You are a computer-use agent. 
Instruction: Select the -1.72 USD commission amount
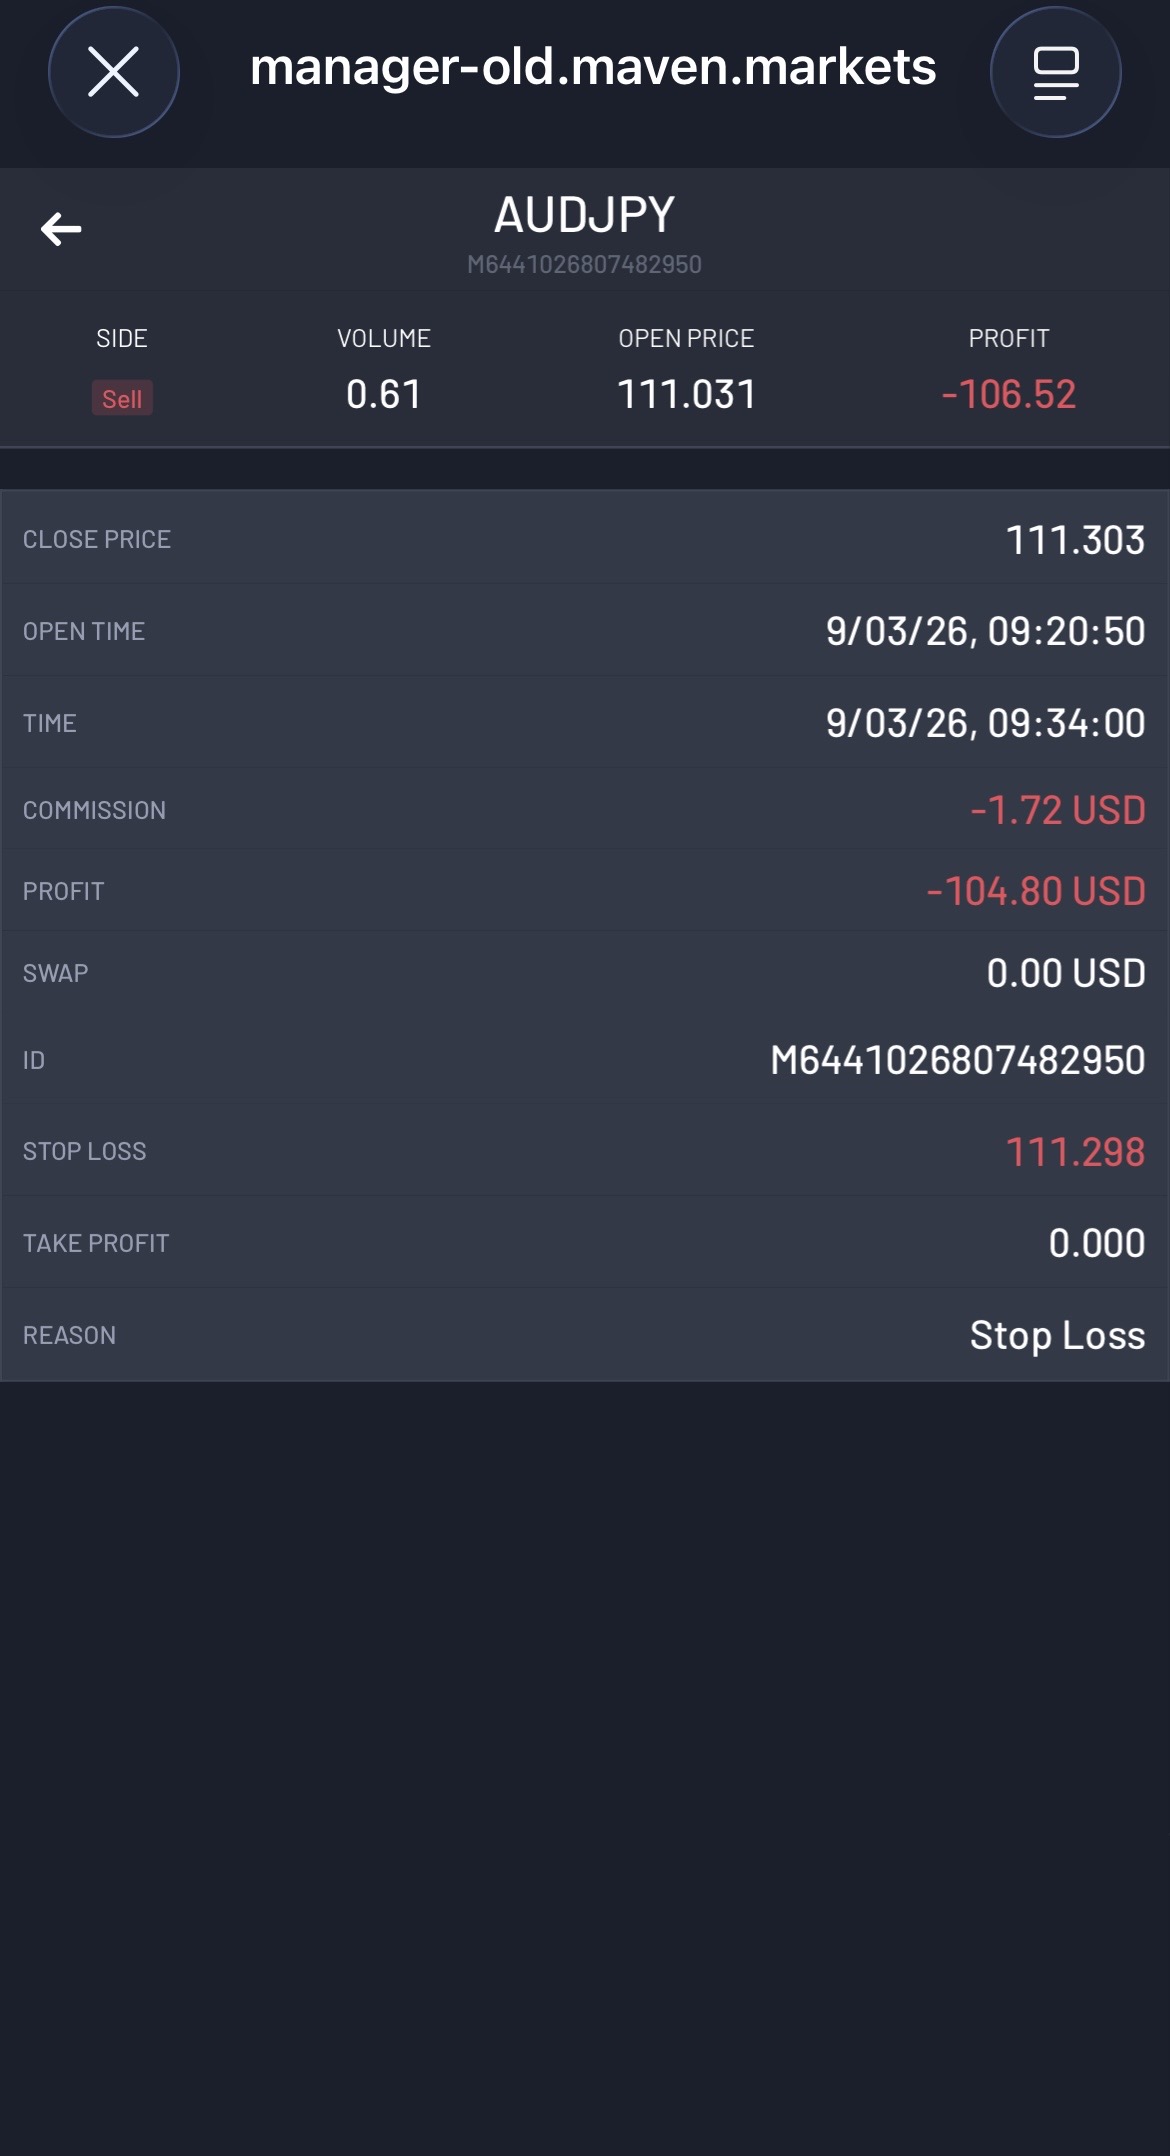point(1057,810)
